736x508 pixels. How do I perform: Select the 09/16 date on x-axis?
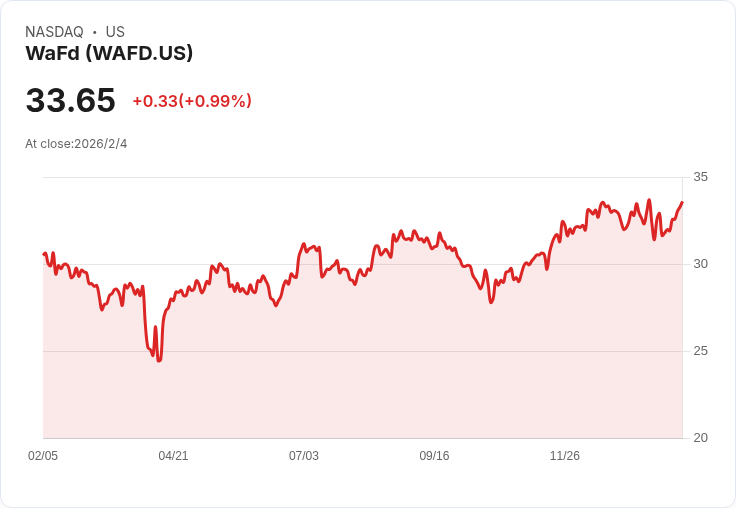(434, 456)
